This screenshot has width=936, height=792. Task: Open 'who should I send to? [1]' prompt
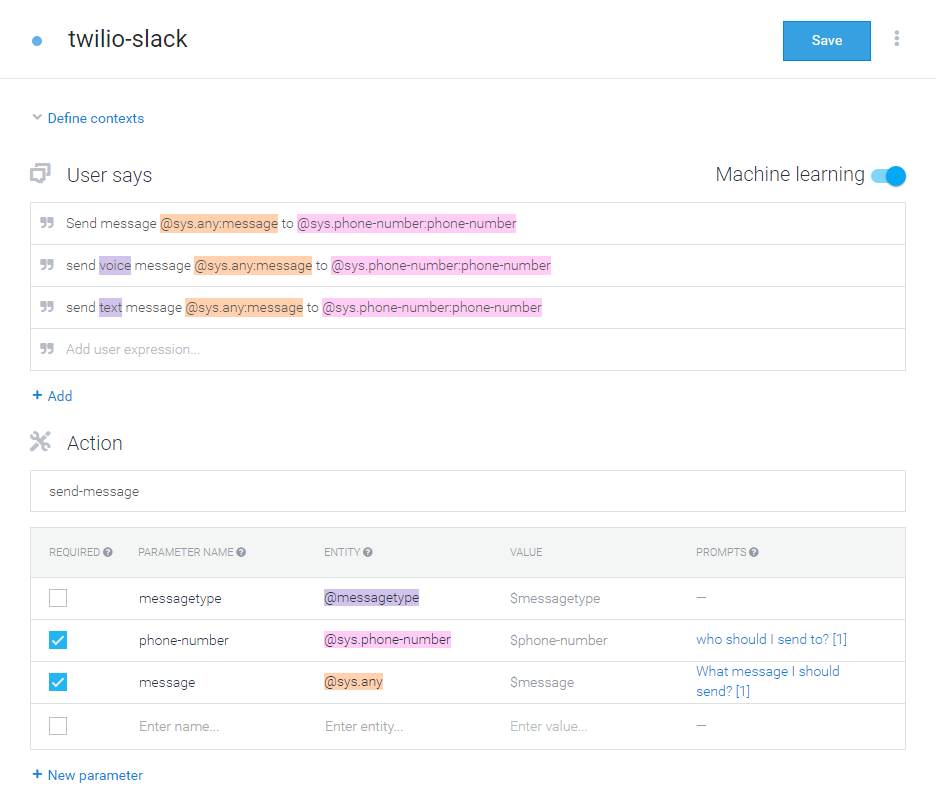click(771, 639)
